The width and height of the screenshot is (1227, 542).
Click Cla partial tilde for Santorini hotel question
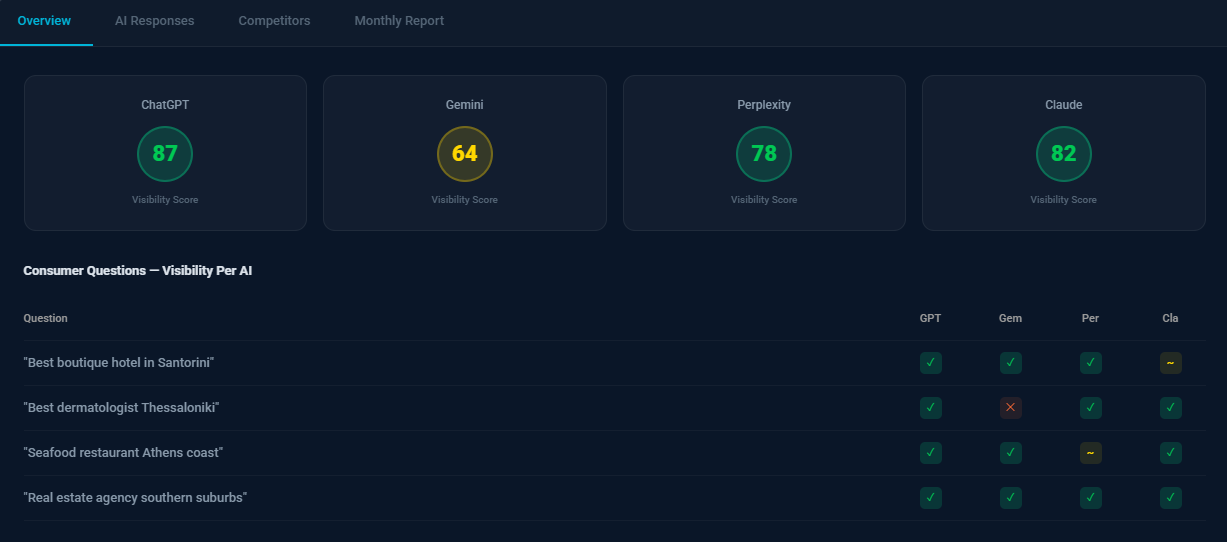tap(1171, 363)
